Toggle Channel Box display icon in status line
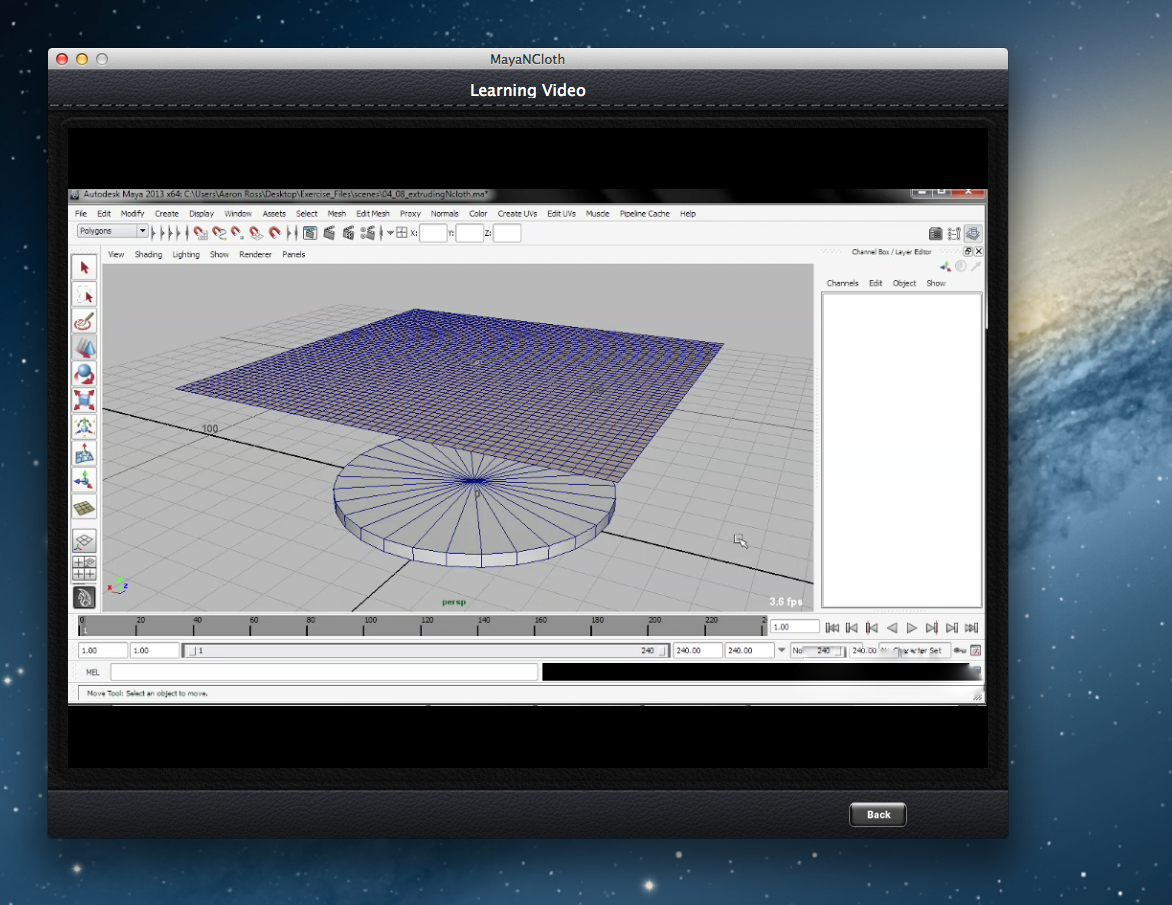Screen dimensions: 1172x905 coord(972,233)
